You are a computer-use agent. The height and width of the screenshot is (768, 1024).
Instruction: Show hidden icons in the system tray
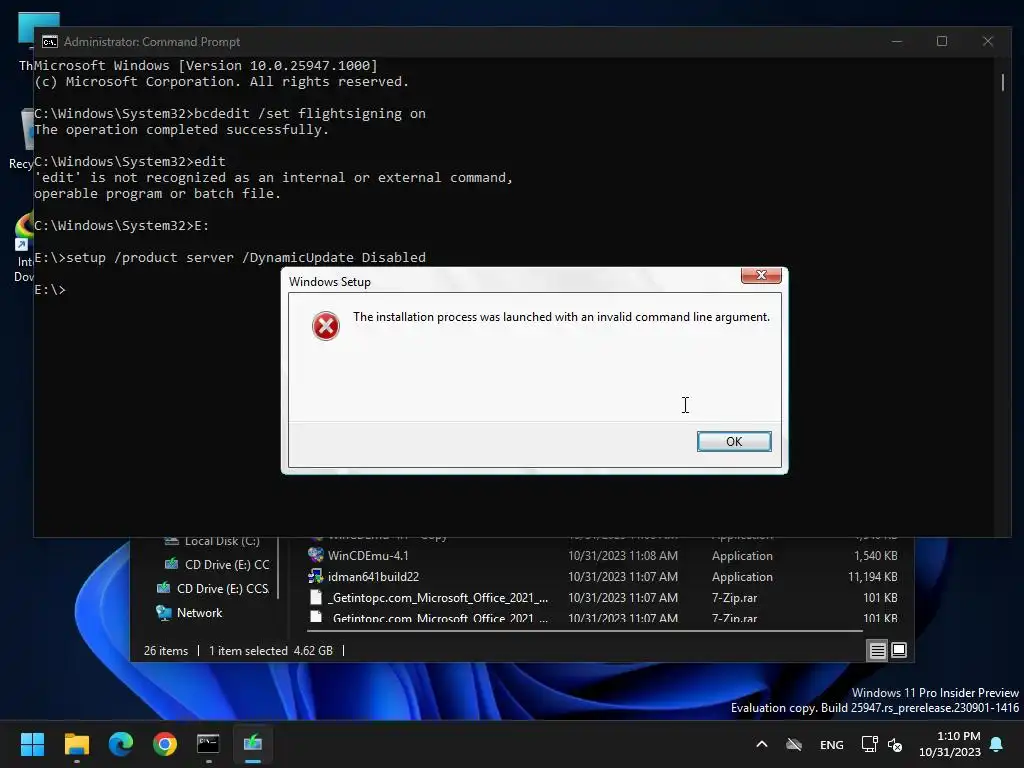point(761,744)
